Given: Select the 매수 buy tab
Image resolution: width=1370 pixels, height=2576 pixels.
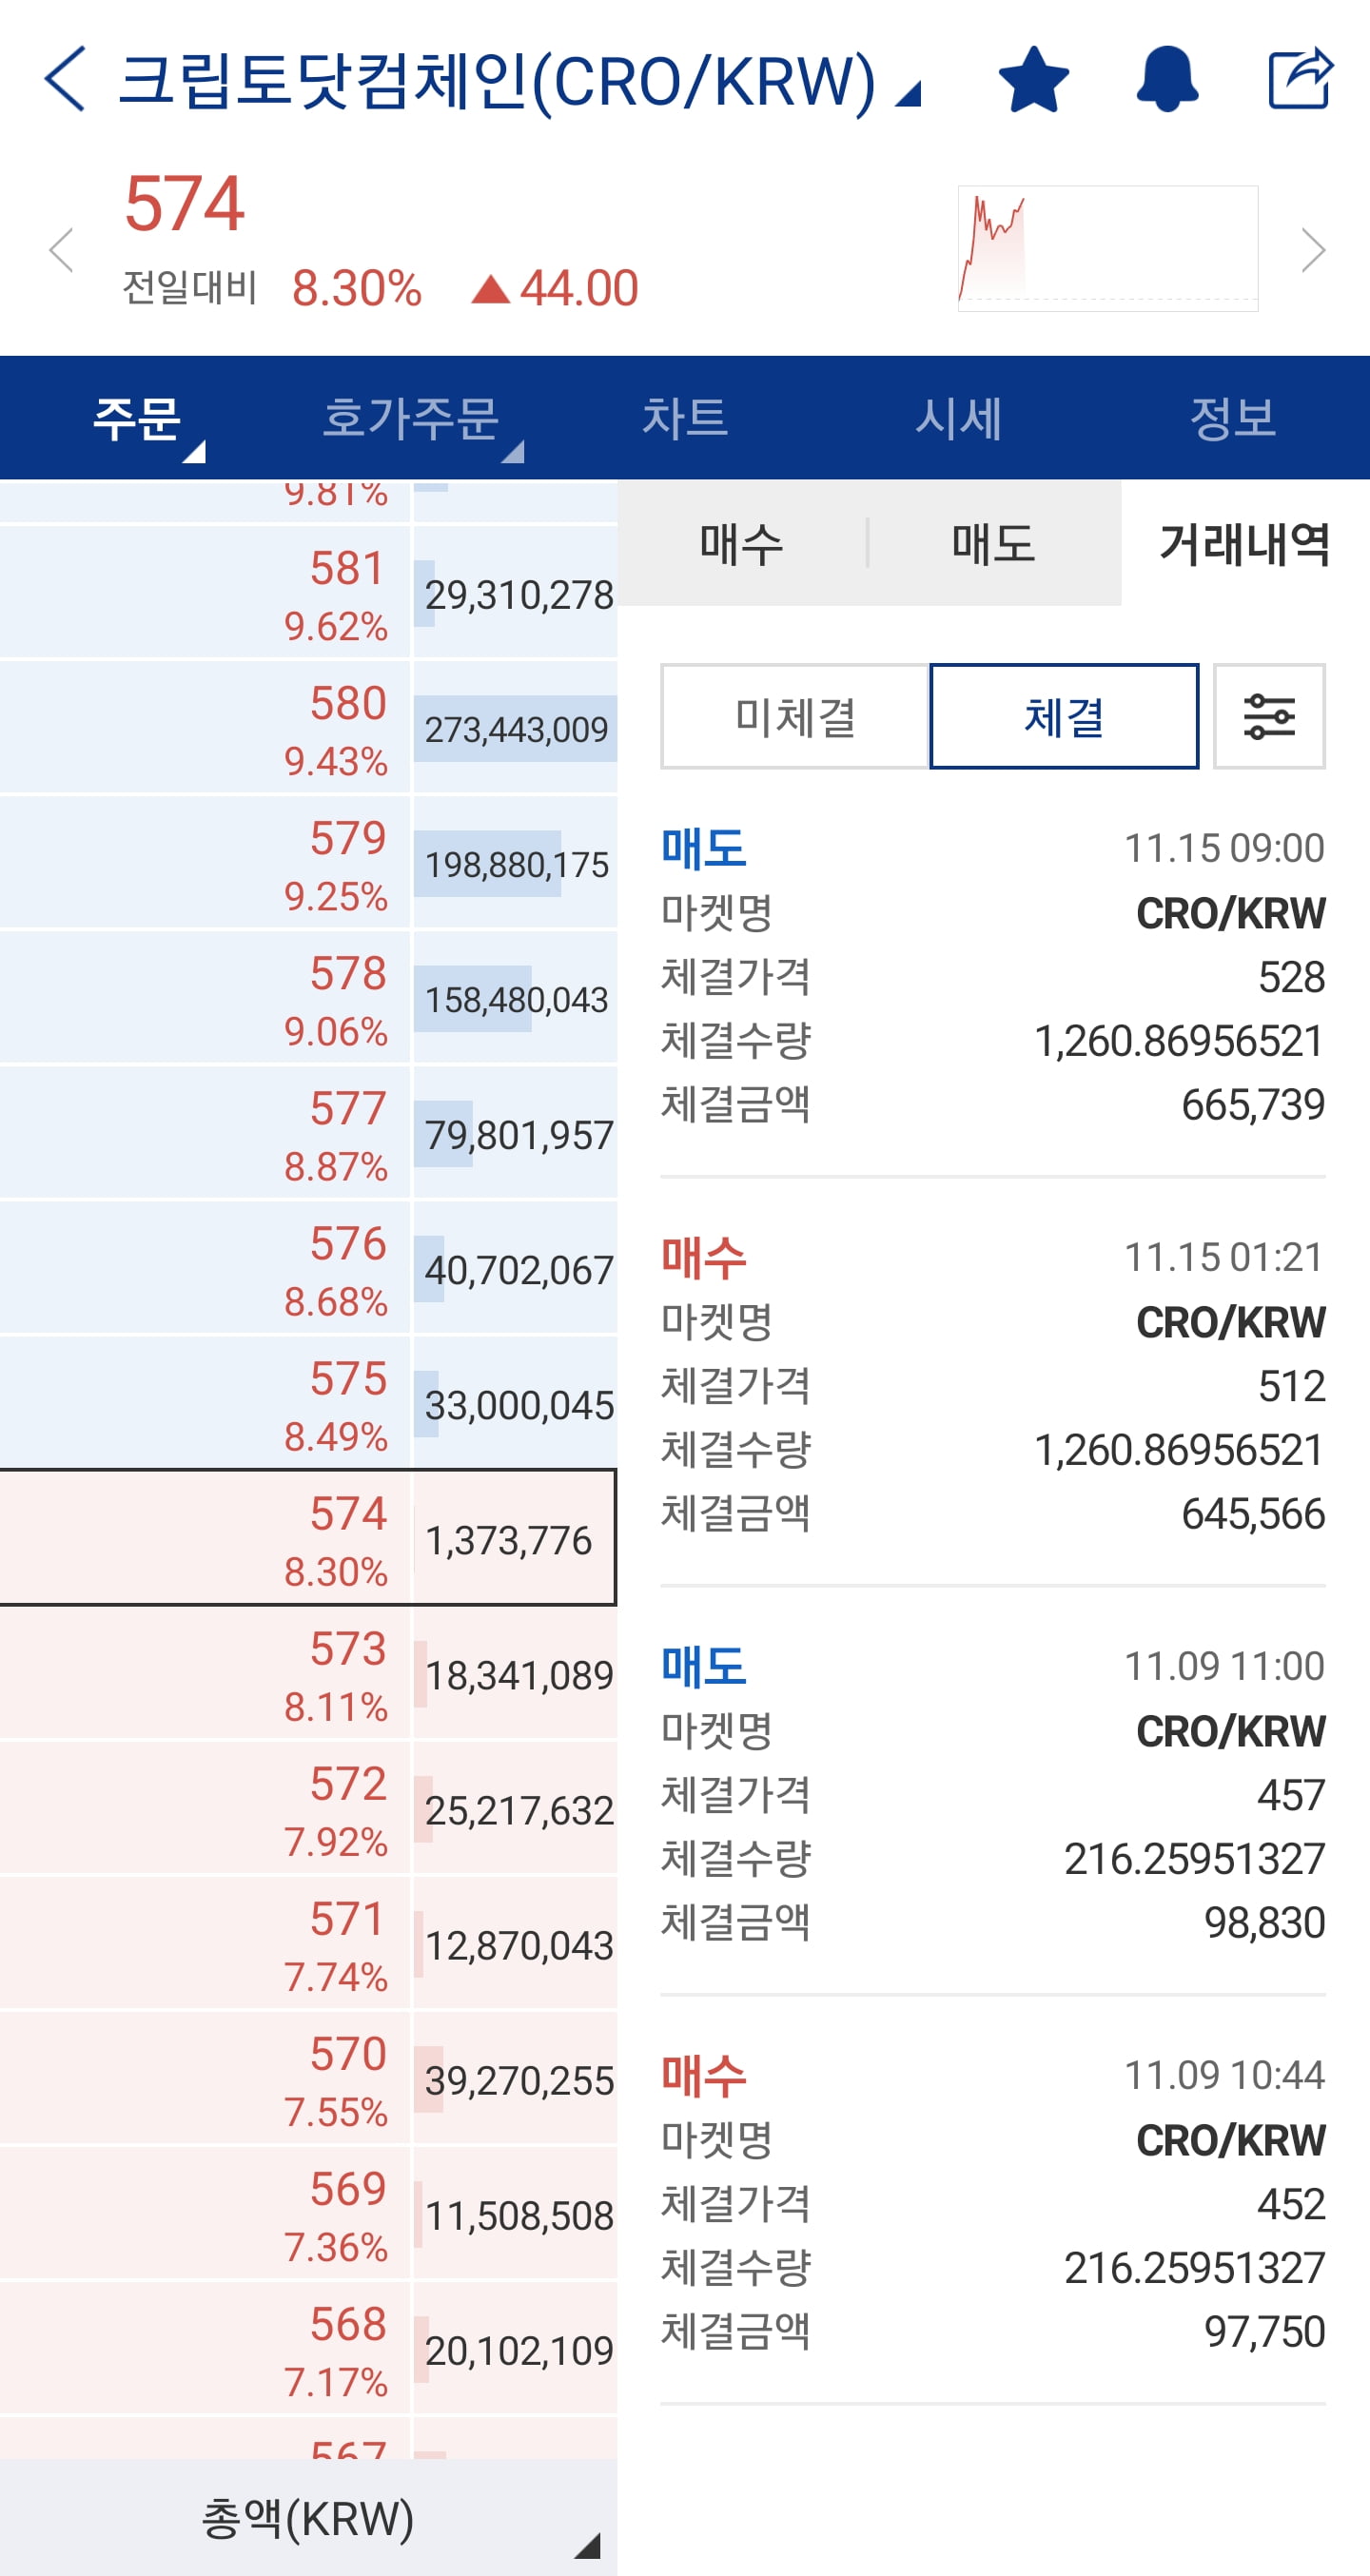Looking at the screenshot, I should tap(741, 543).
